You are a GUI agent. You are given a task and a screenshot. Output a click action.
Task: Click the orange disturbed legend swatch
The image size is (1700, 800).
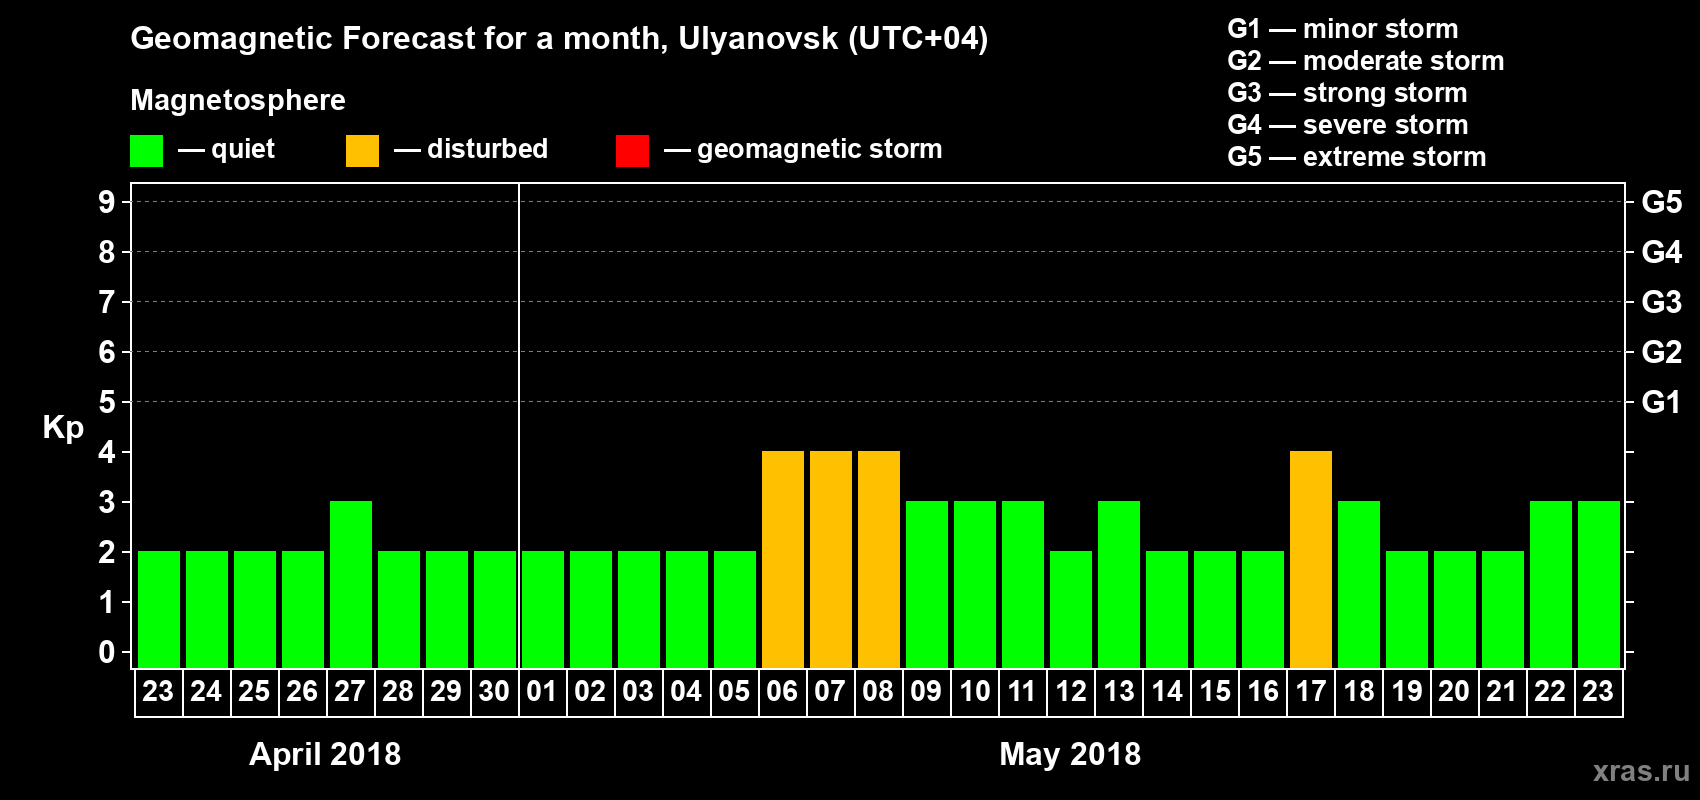pyautogui.click(x=362, y=151)
